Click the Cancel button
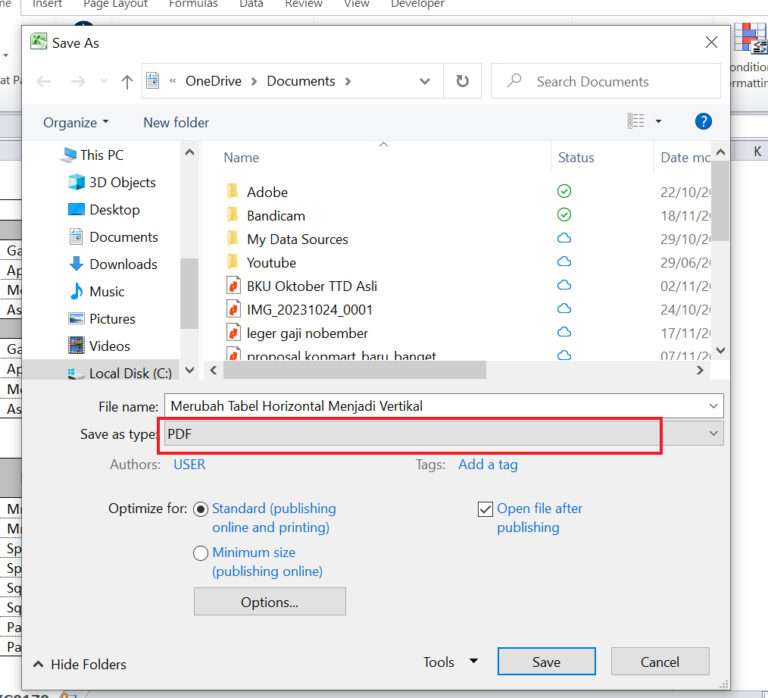This screenshot has width=768, height=698. coord(660,661)
